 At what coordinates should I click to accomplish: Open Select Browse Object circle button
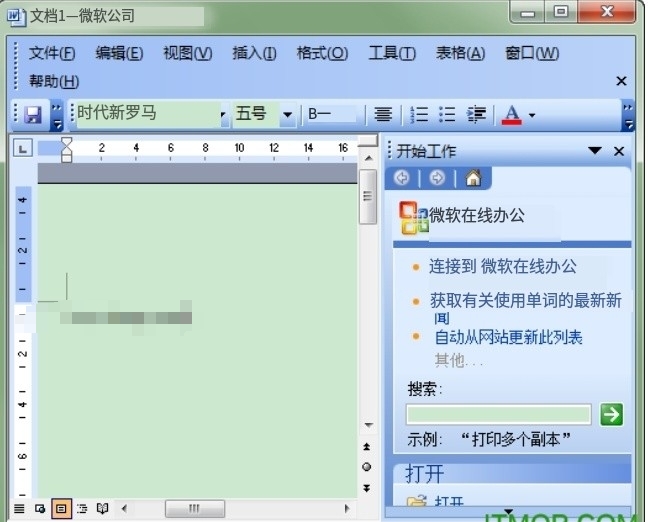[367, 467]
